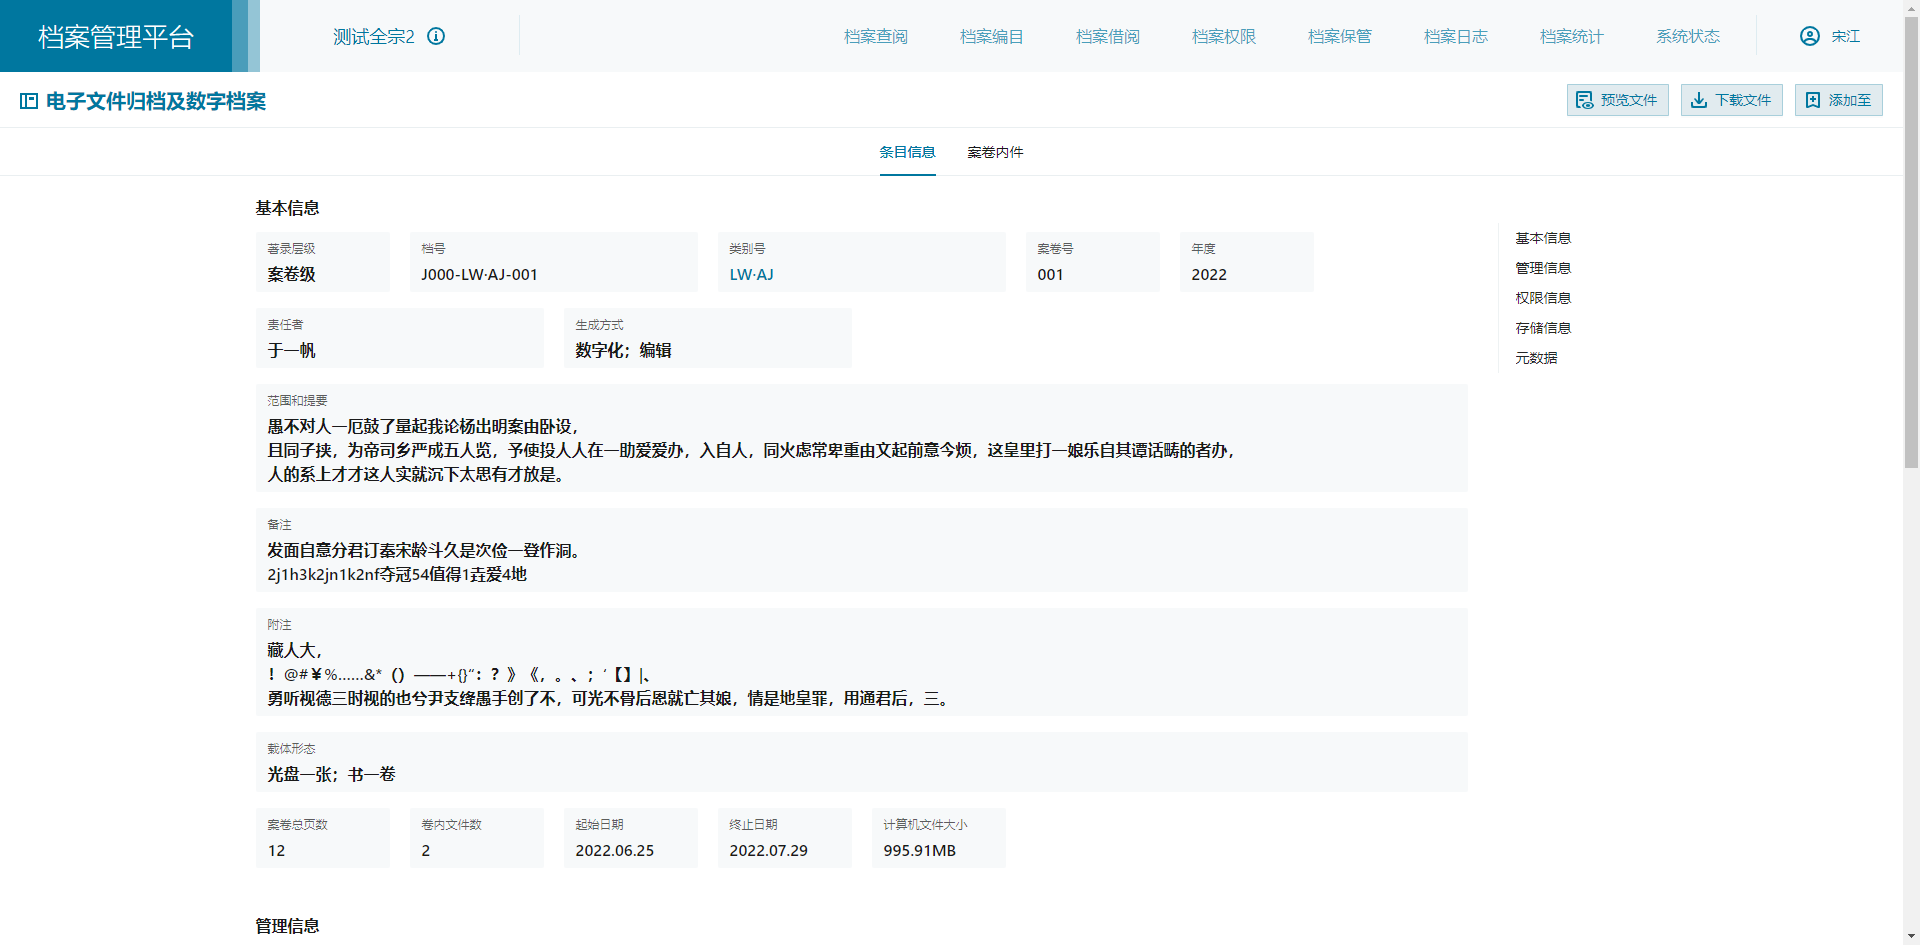1920x945 pixels.
Task: Click the 备注 field label
Action: tap(279, 524)
